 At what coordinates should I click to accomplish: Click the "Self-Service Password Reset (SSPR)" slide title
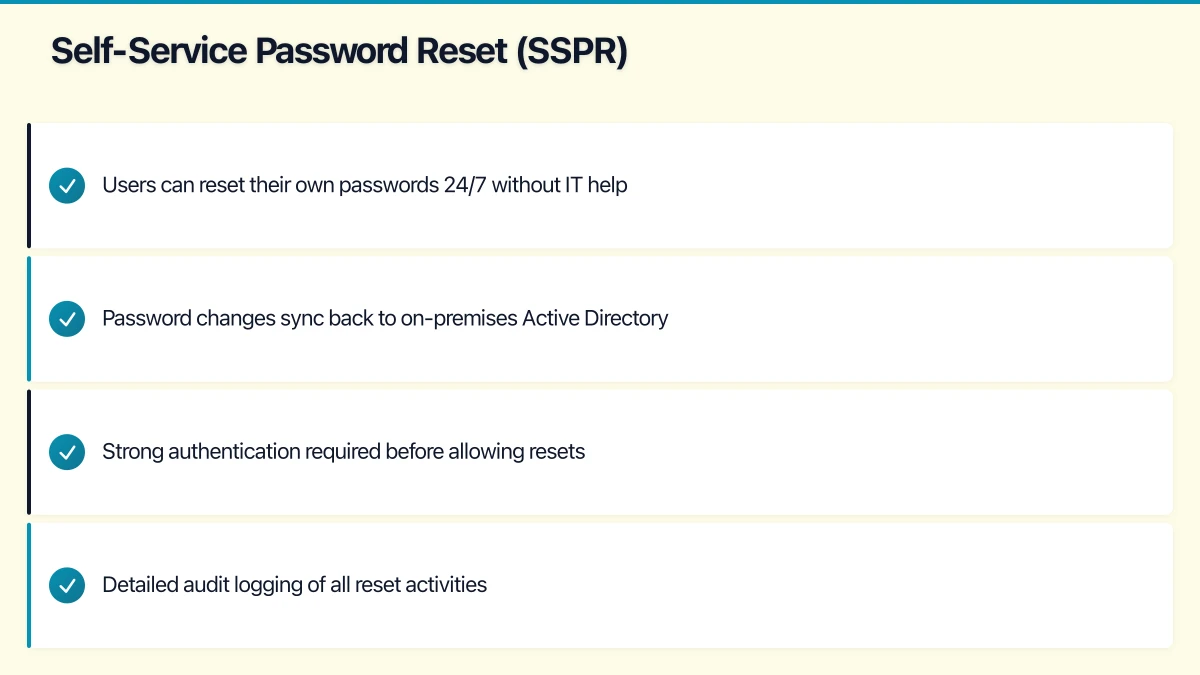tap(339, 51)
